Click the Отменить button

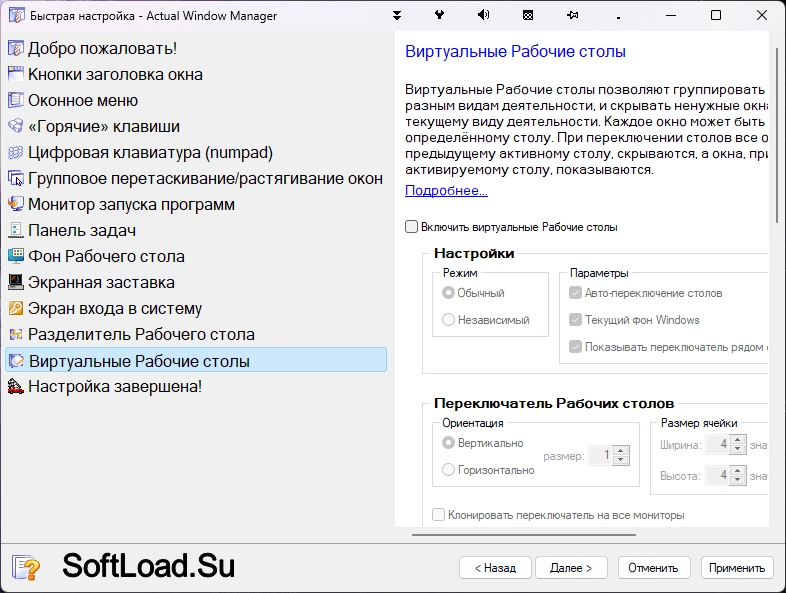654,568
